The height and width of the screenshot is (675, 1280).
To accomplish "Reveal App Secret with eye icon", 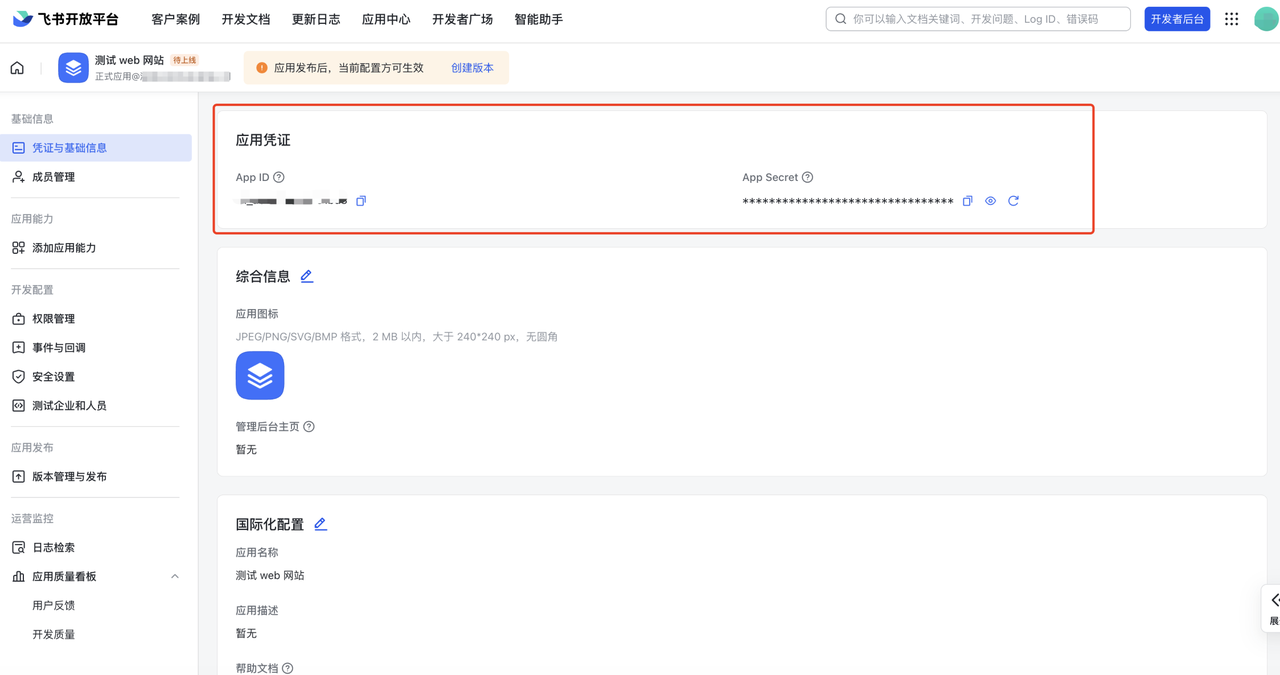I will pos(990,201).
